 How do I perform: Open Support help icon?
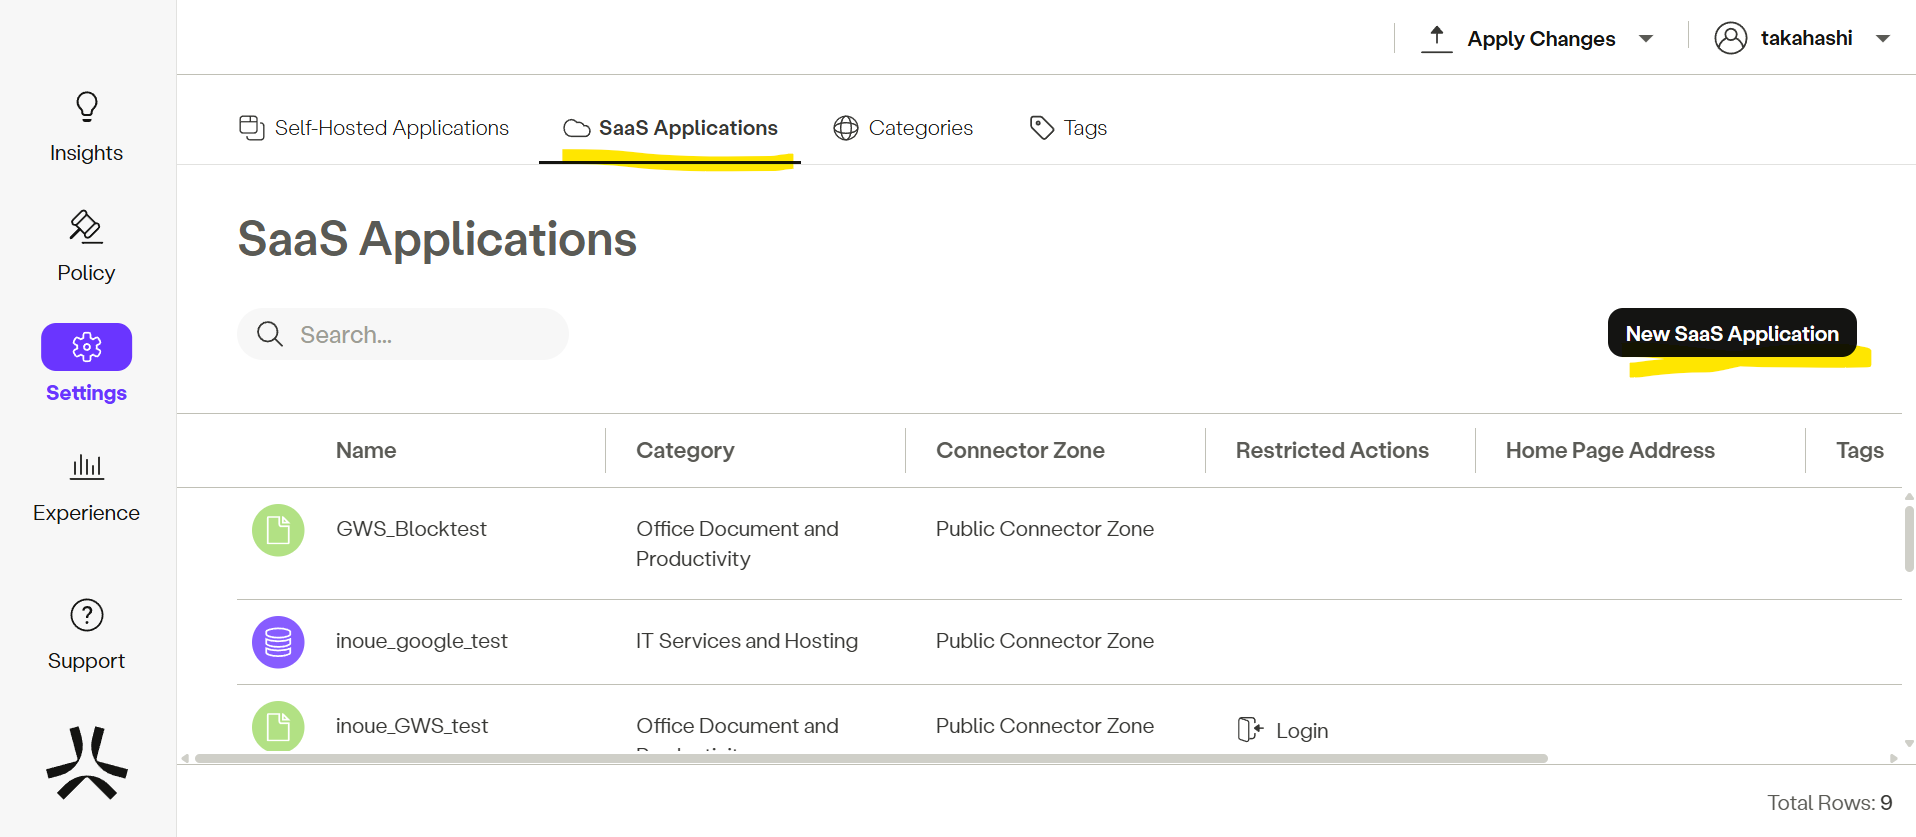click(87, 615)
